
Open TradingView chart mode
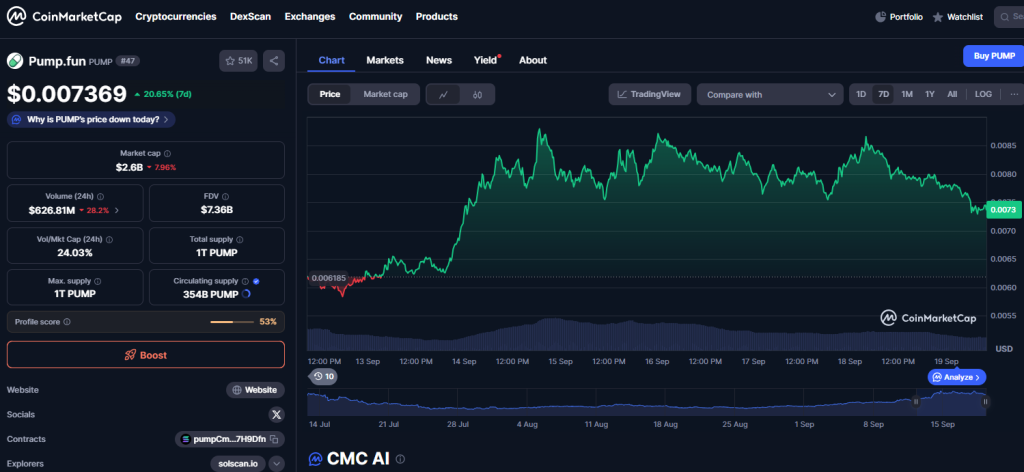click(x=649, y=94)
